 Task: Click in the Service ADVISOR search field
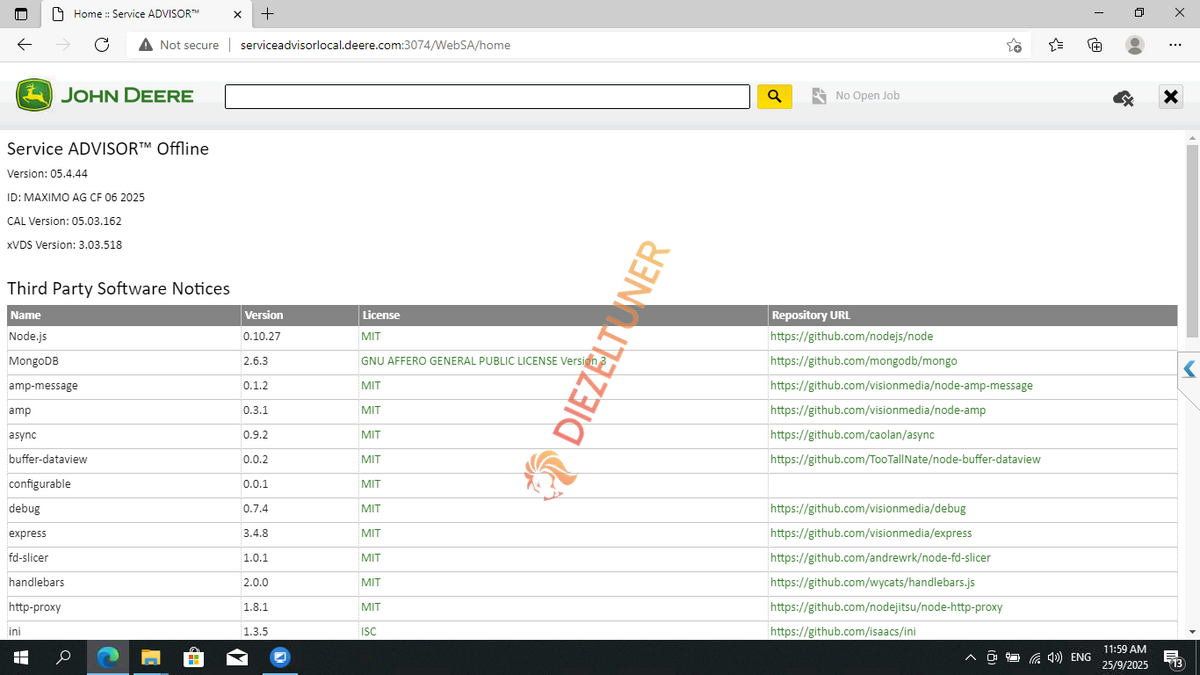(487, 96)
